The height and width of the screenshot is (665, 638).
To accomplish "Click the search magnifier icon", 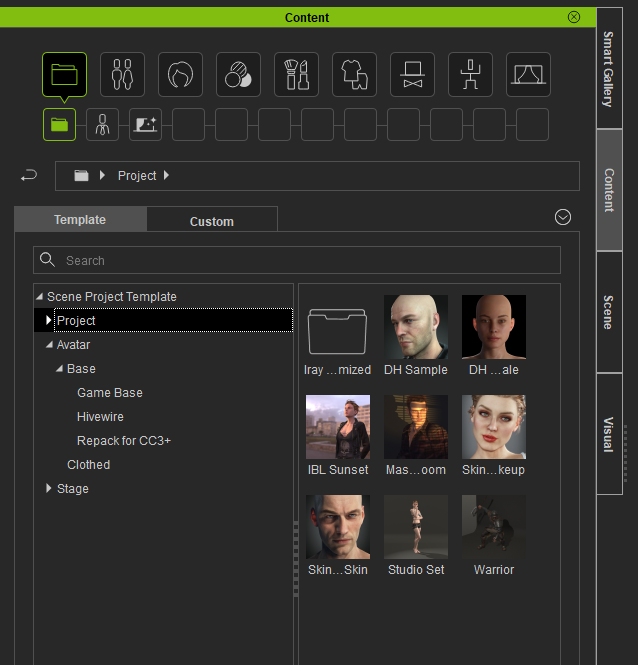I will [47, 260].
